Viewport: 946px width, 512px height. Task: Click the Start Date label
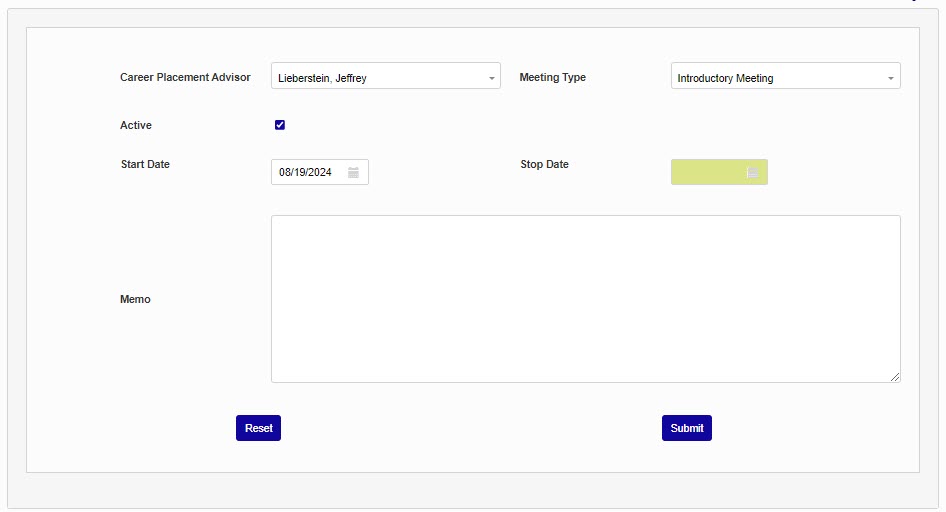[145, 164]
